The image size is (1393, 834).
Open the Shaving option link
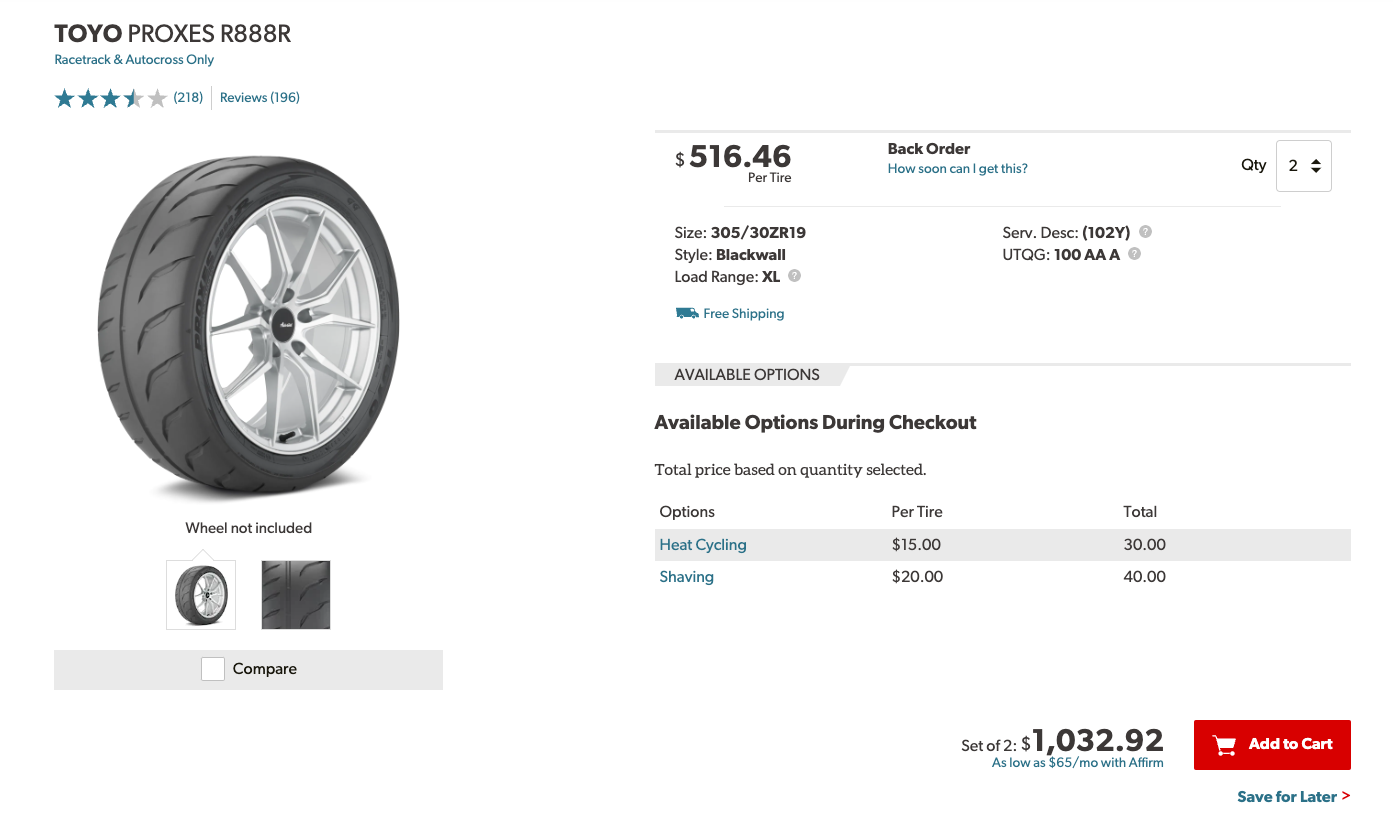(x=687, y=577)
